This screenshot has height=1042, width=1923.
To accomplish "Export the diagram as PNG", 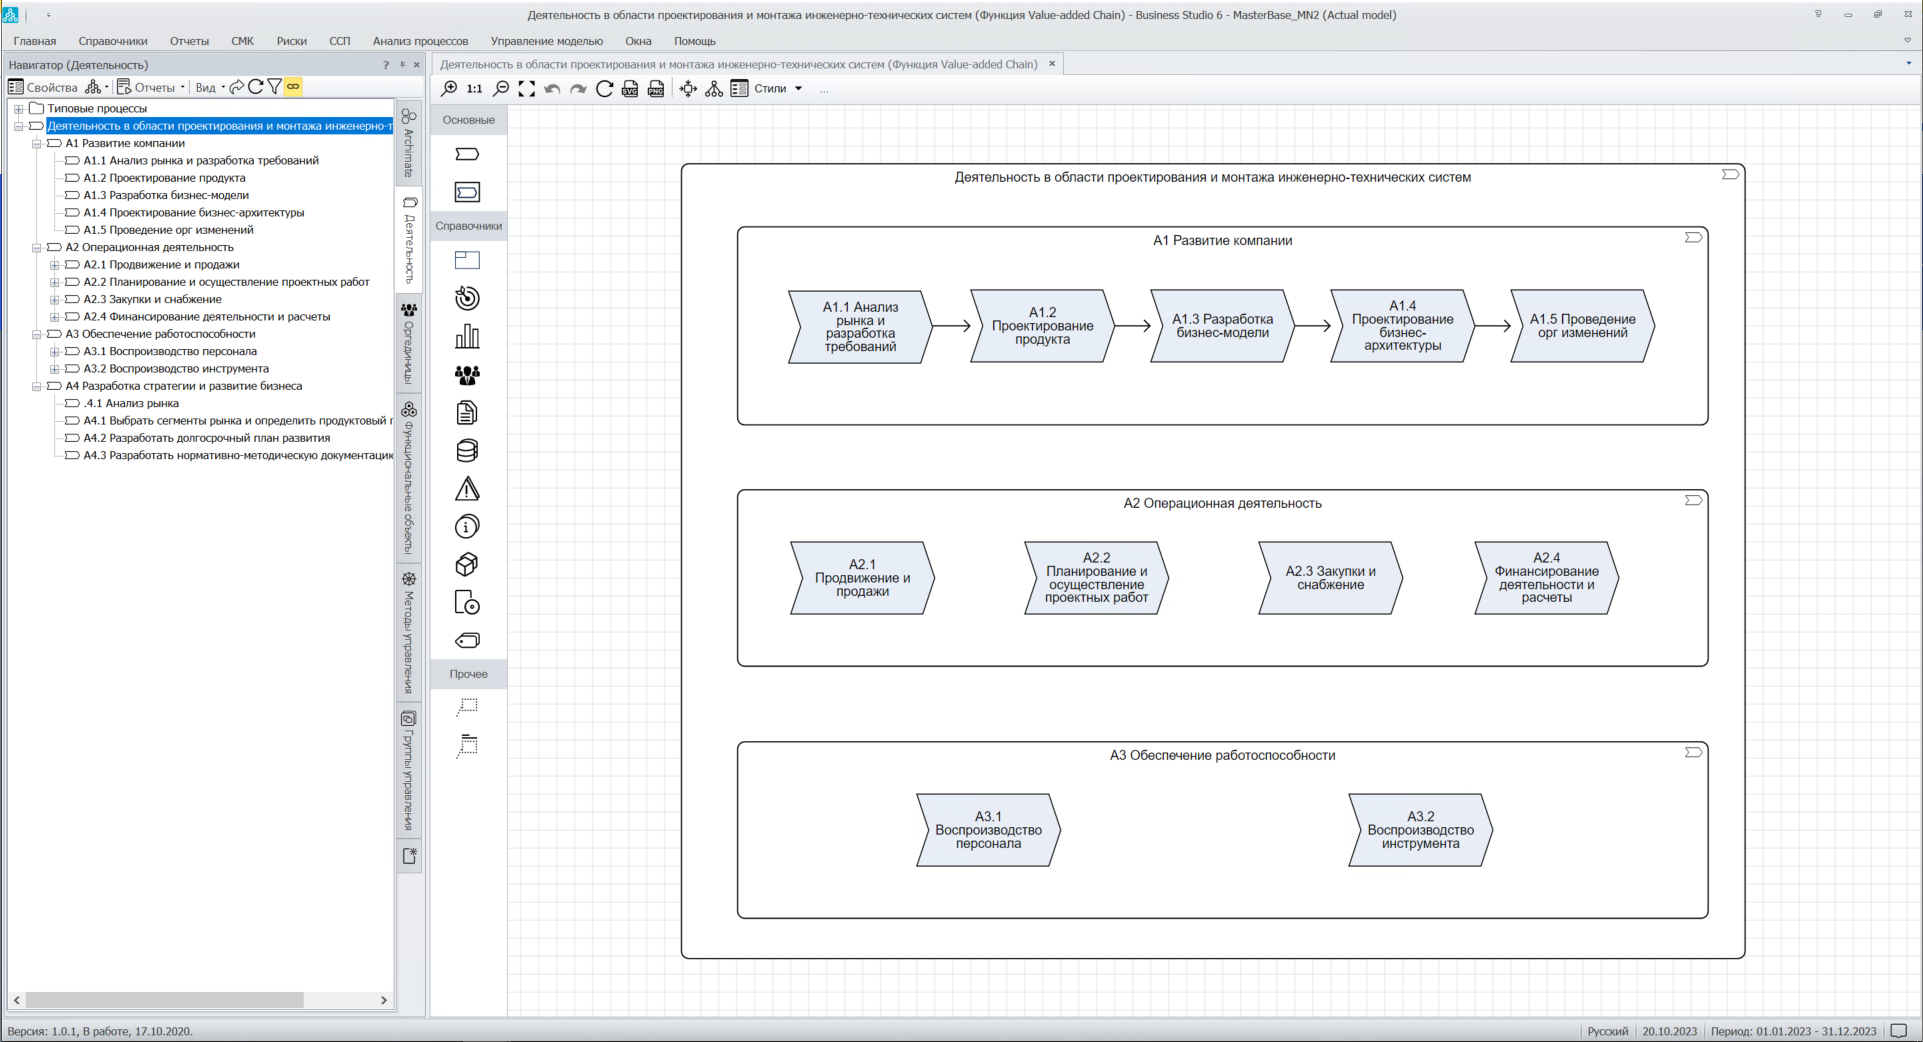I will [x=656, y=89].
